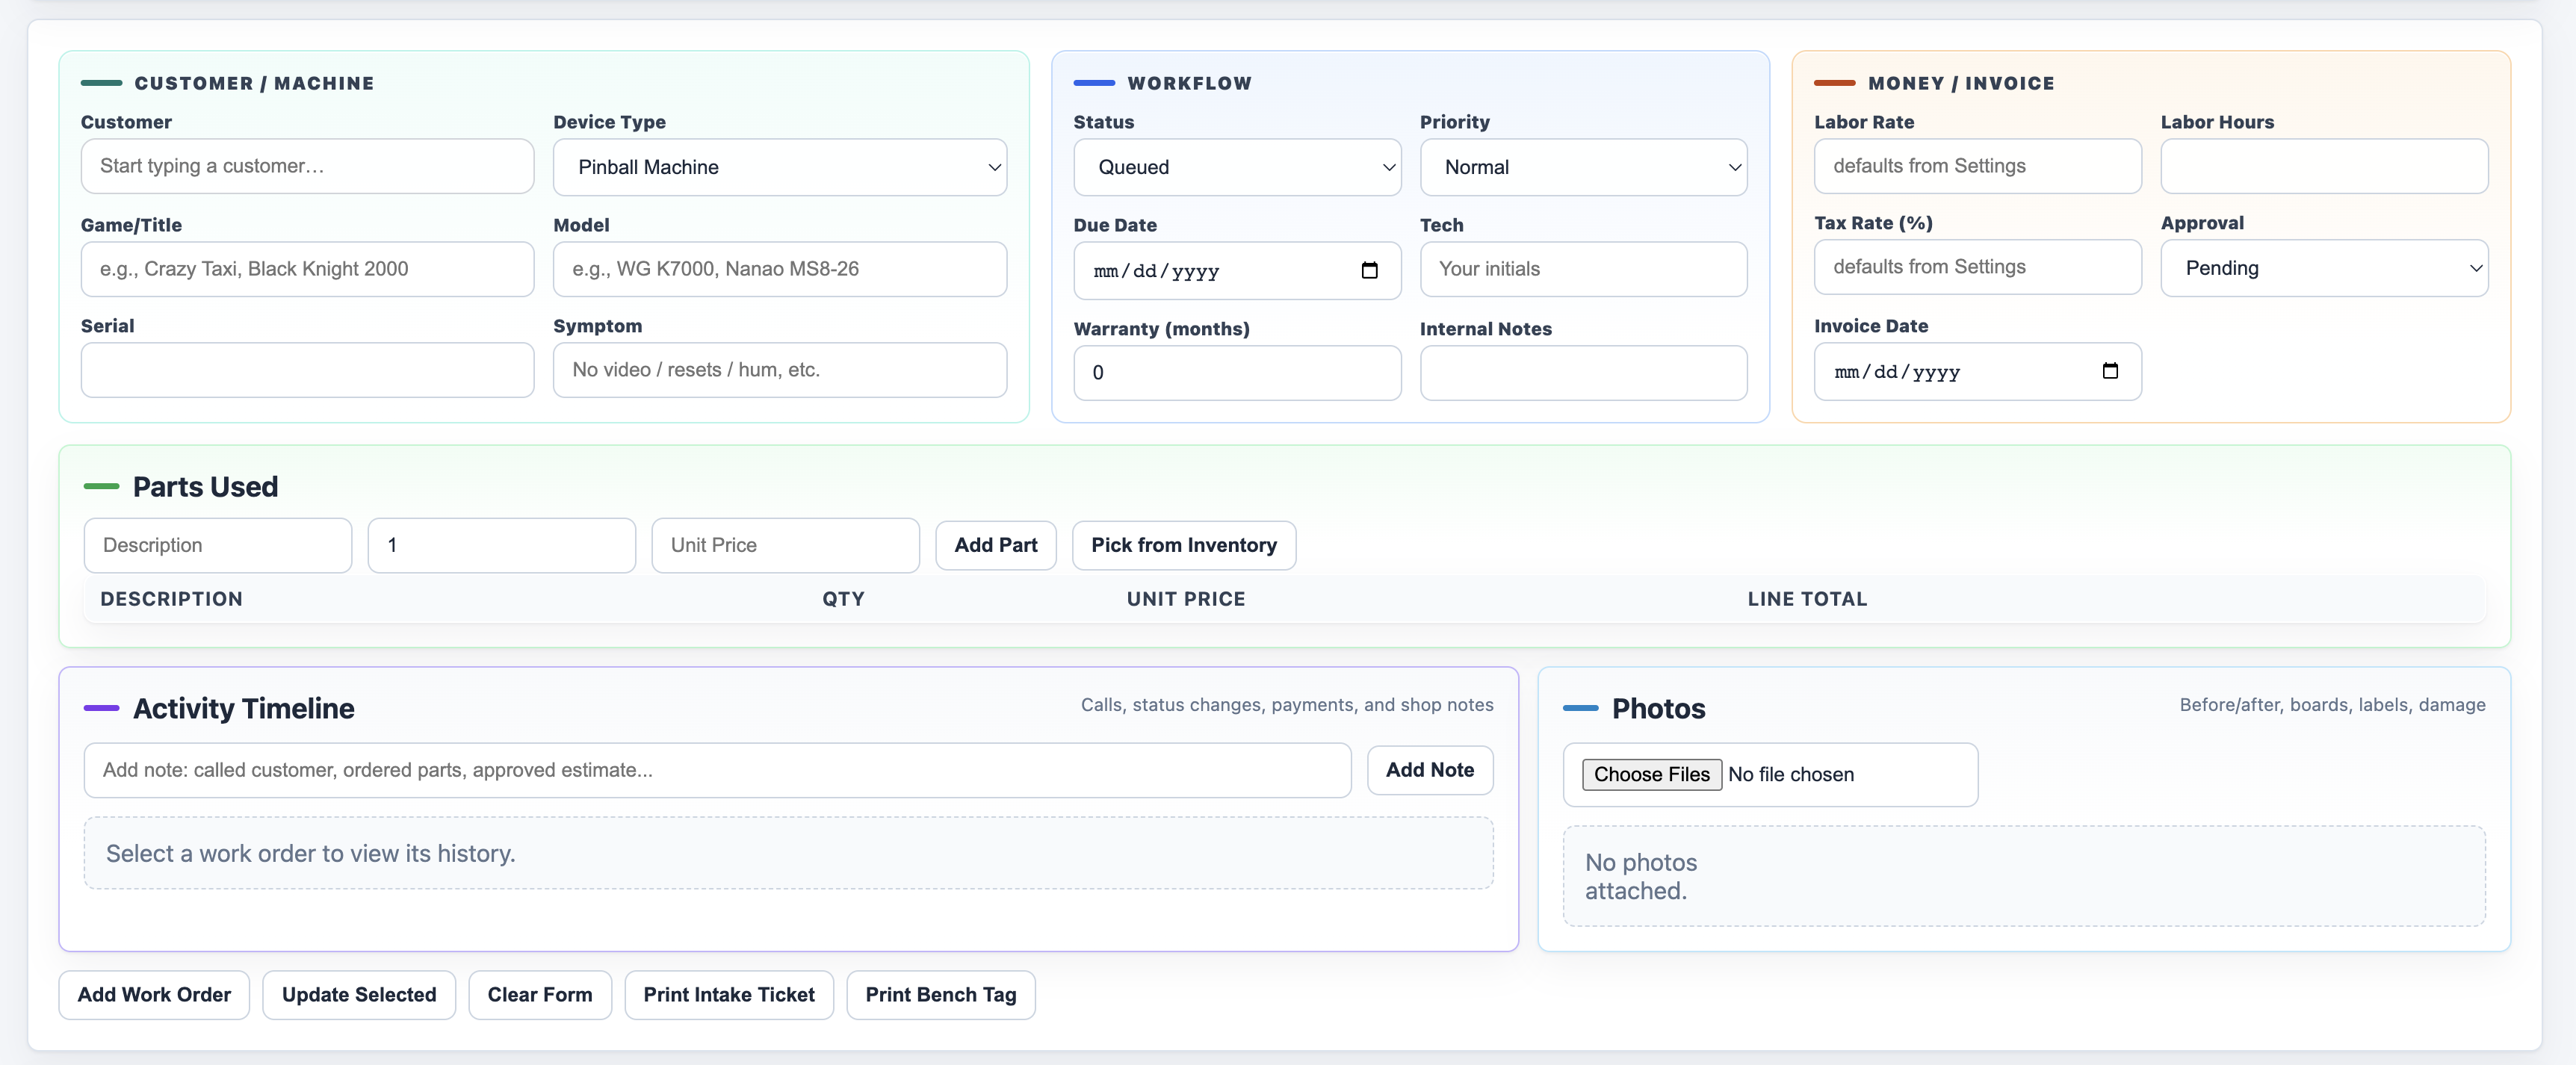Click the Parts Used heading

click(205, 487)
